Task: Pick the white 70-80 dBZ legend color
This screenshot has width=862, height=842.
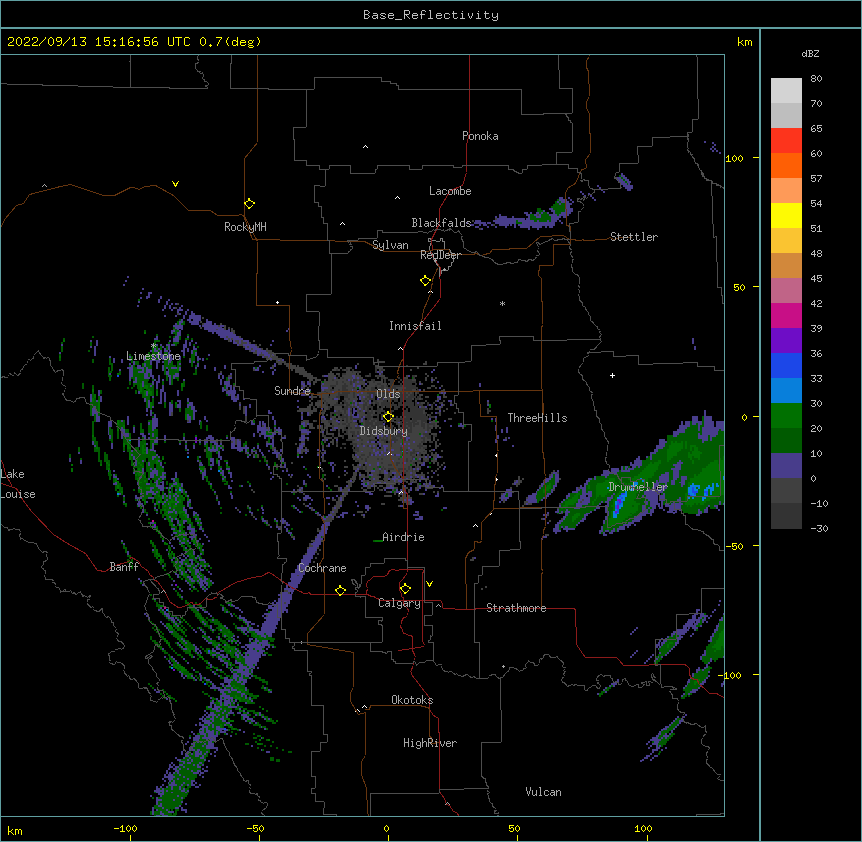Action: coord(786,91)
